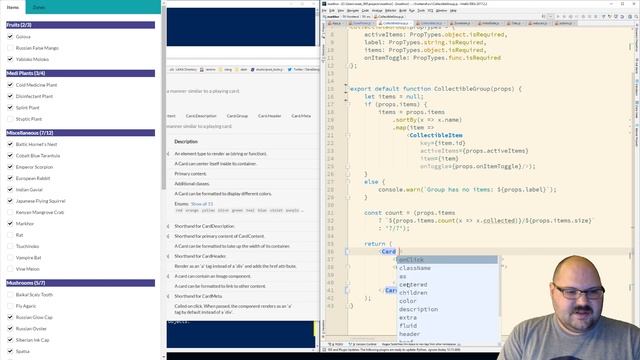The height and width of the screenshot is (360, 640).
Task: Switch to the Items tab
Action: [13, 7]
